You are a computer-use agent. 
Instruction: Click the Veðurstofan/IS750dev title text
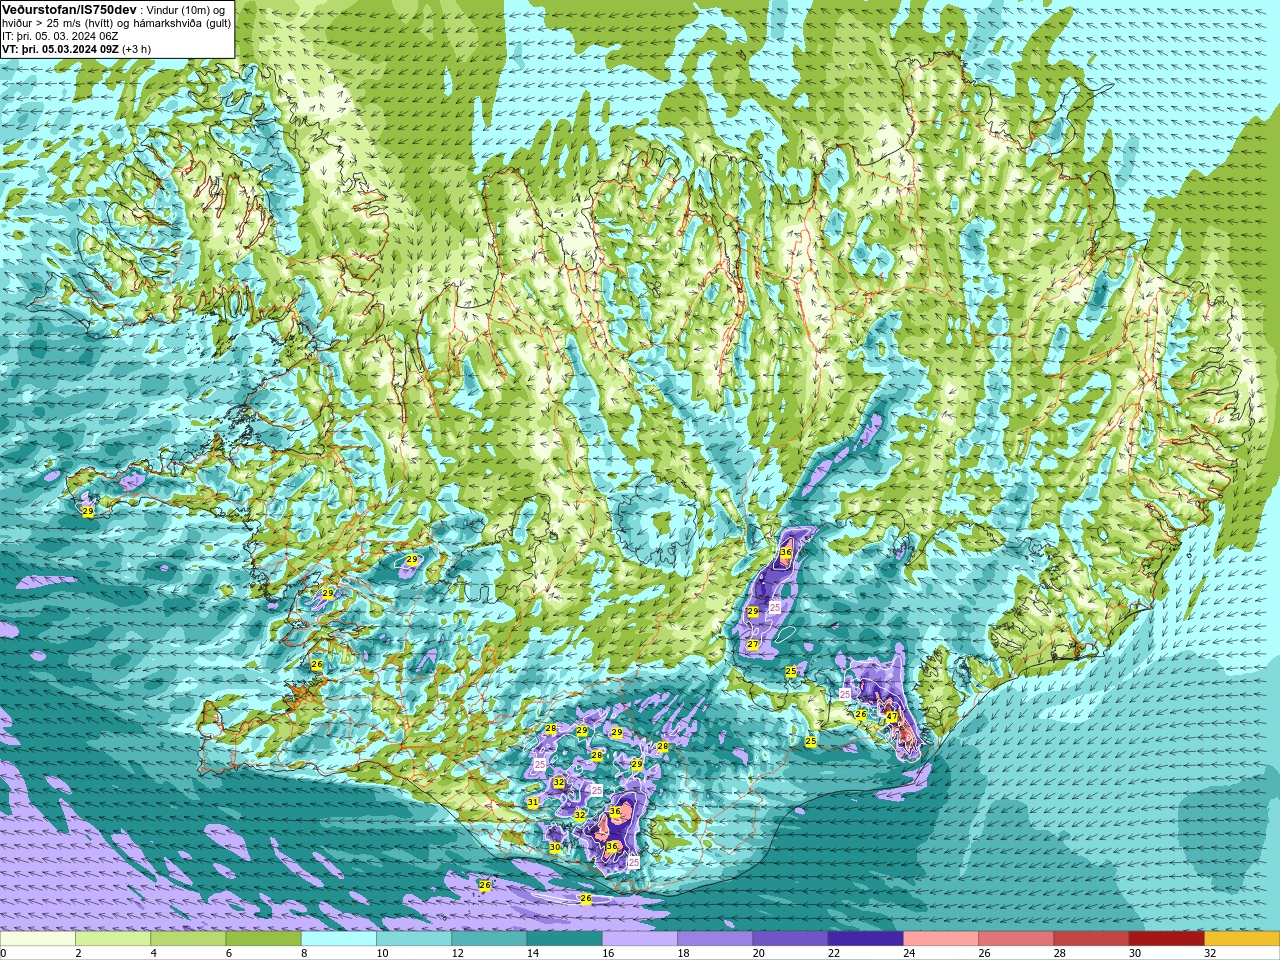tap(69, 9)
